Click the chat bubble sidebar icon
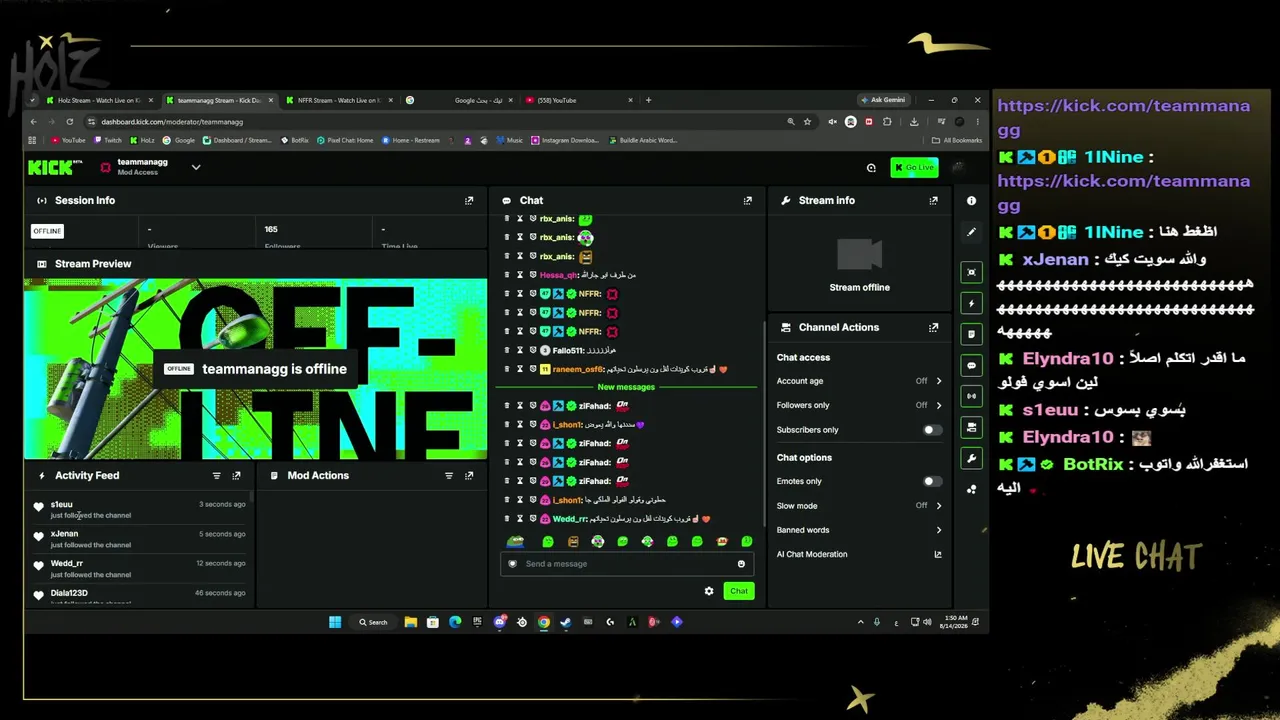This screenshot has height=720, width=1280. pyautogui.click(x=971, y=366)
